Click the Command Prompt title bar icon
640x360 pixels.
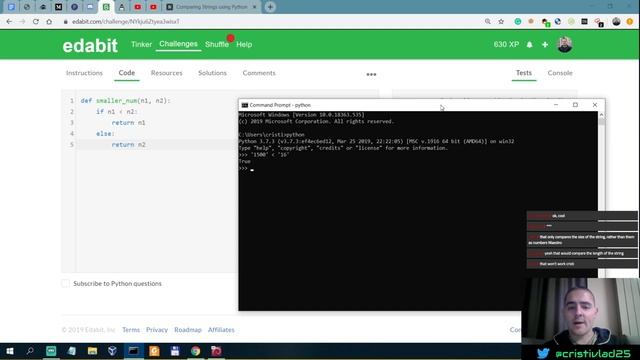[244, 105]
